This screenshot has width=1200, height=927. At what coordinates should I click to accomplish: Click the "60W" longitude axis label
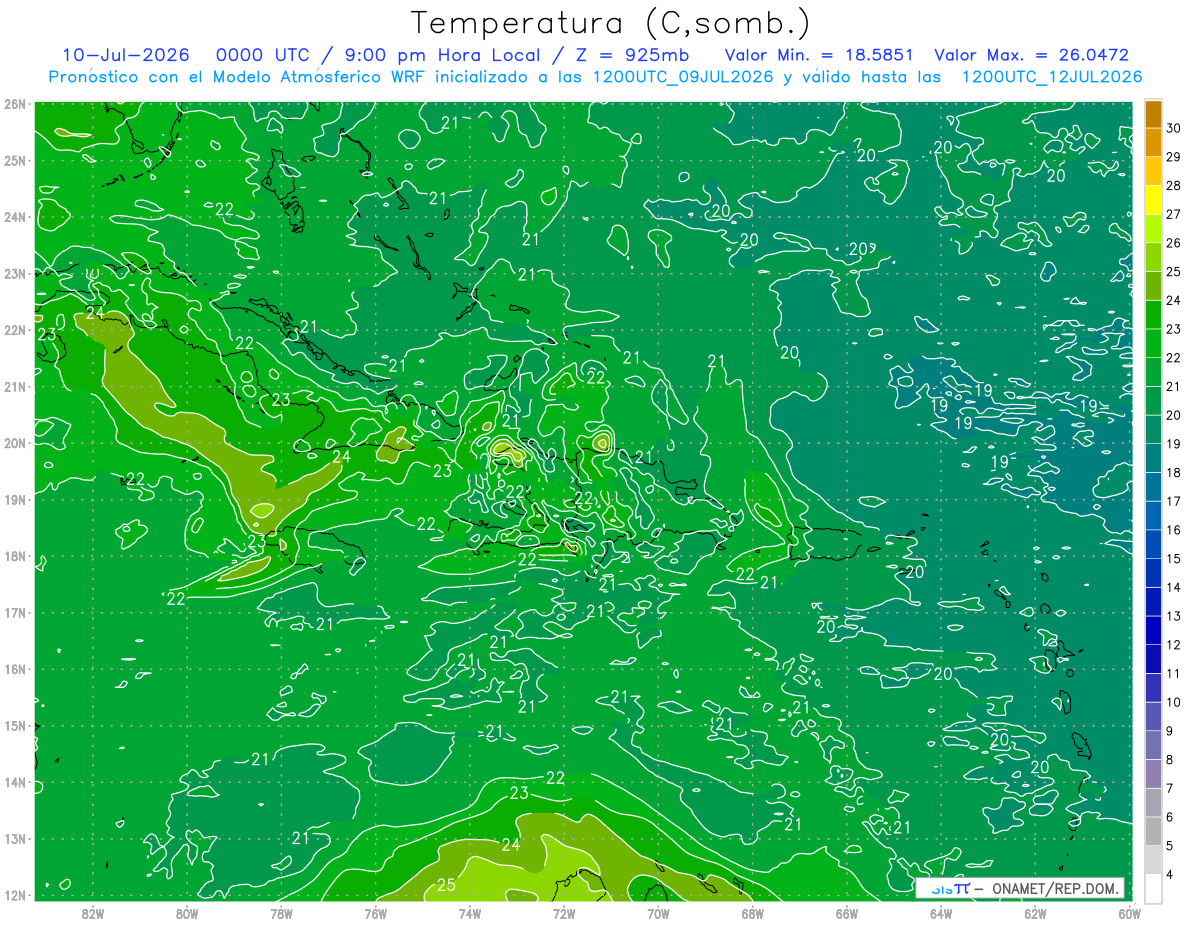click(1130, 914)
